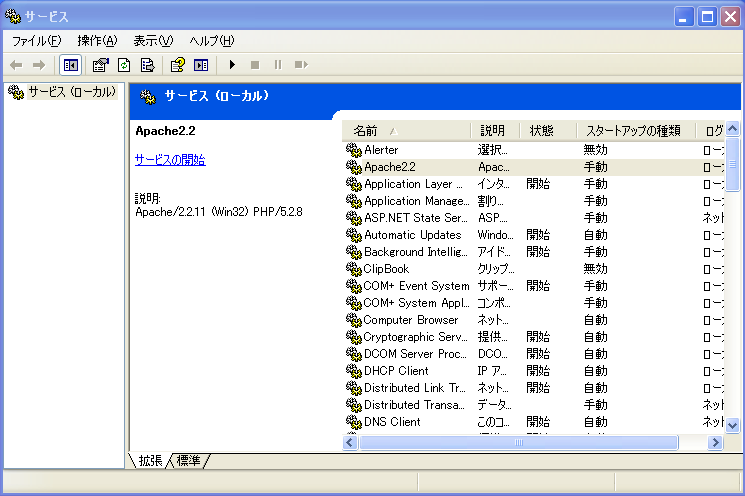Select the Automatic Updates service name

point(412,235)
